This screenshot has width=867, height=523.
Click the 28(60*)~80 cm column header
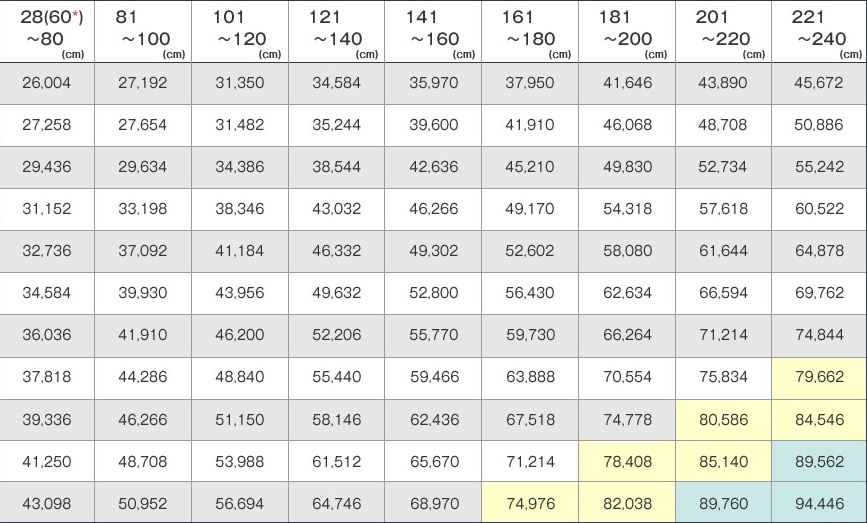coord(47,32)
